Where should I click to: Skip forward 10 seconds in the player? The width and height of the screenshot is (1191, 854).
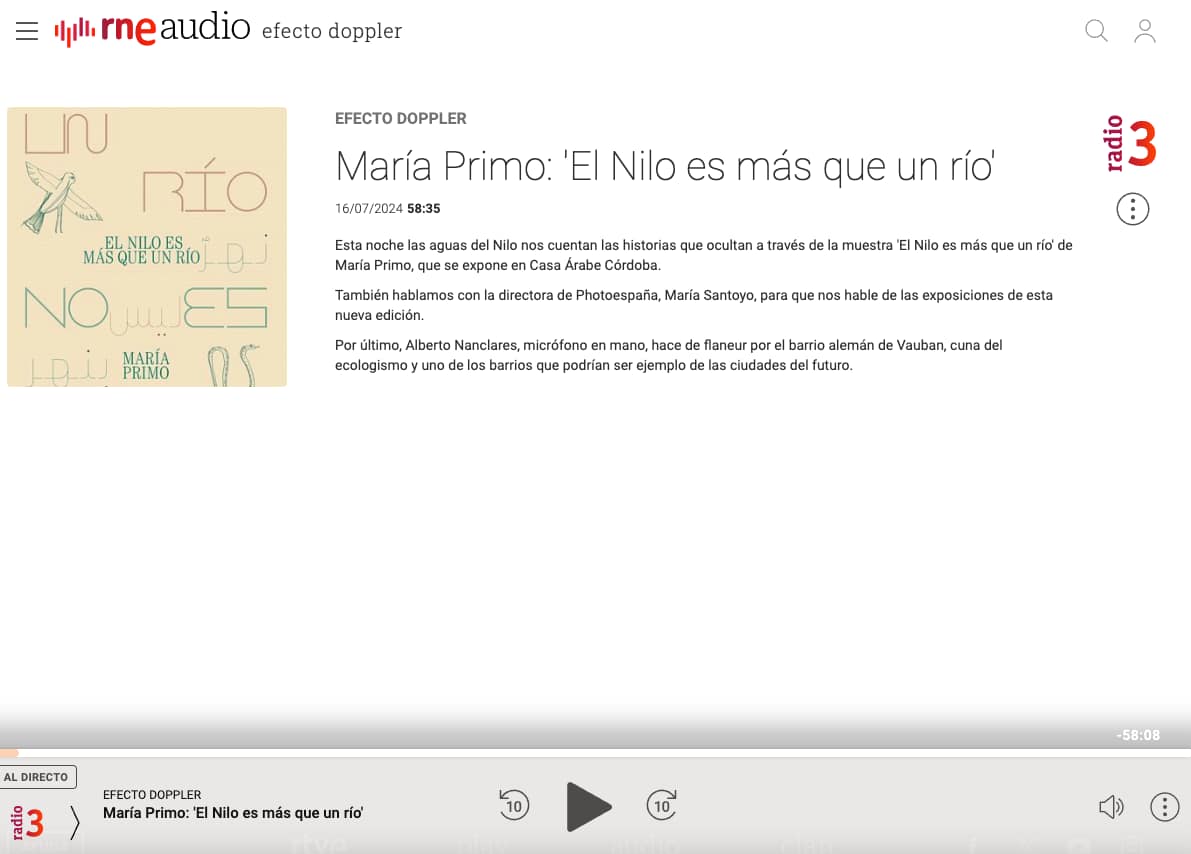point(662,805)
